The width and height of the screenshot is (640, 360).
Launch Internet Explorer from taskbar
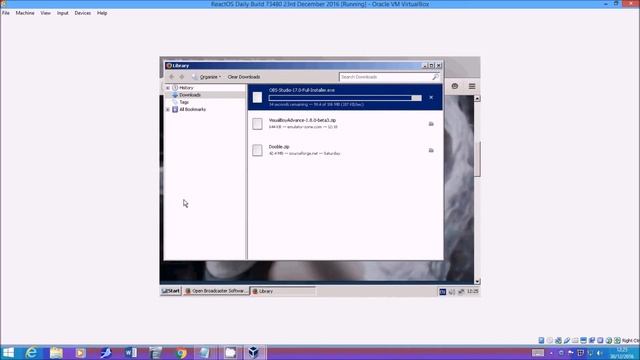[31, 353]
